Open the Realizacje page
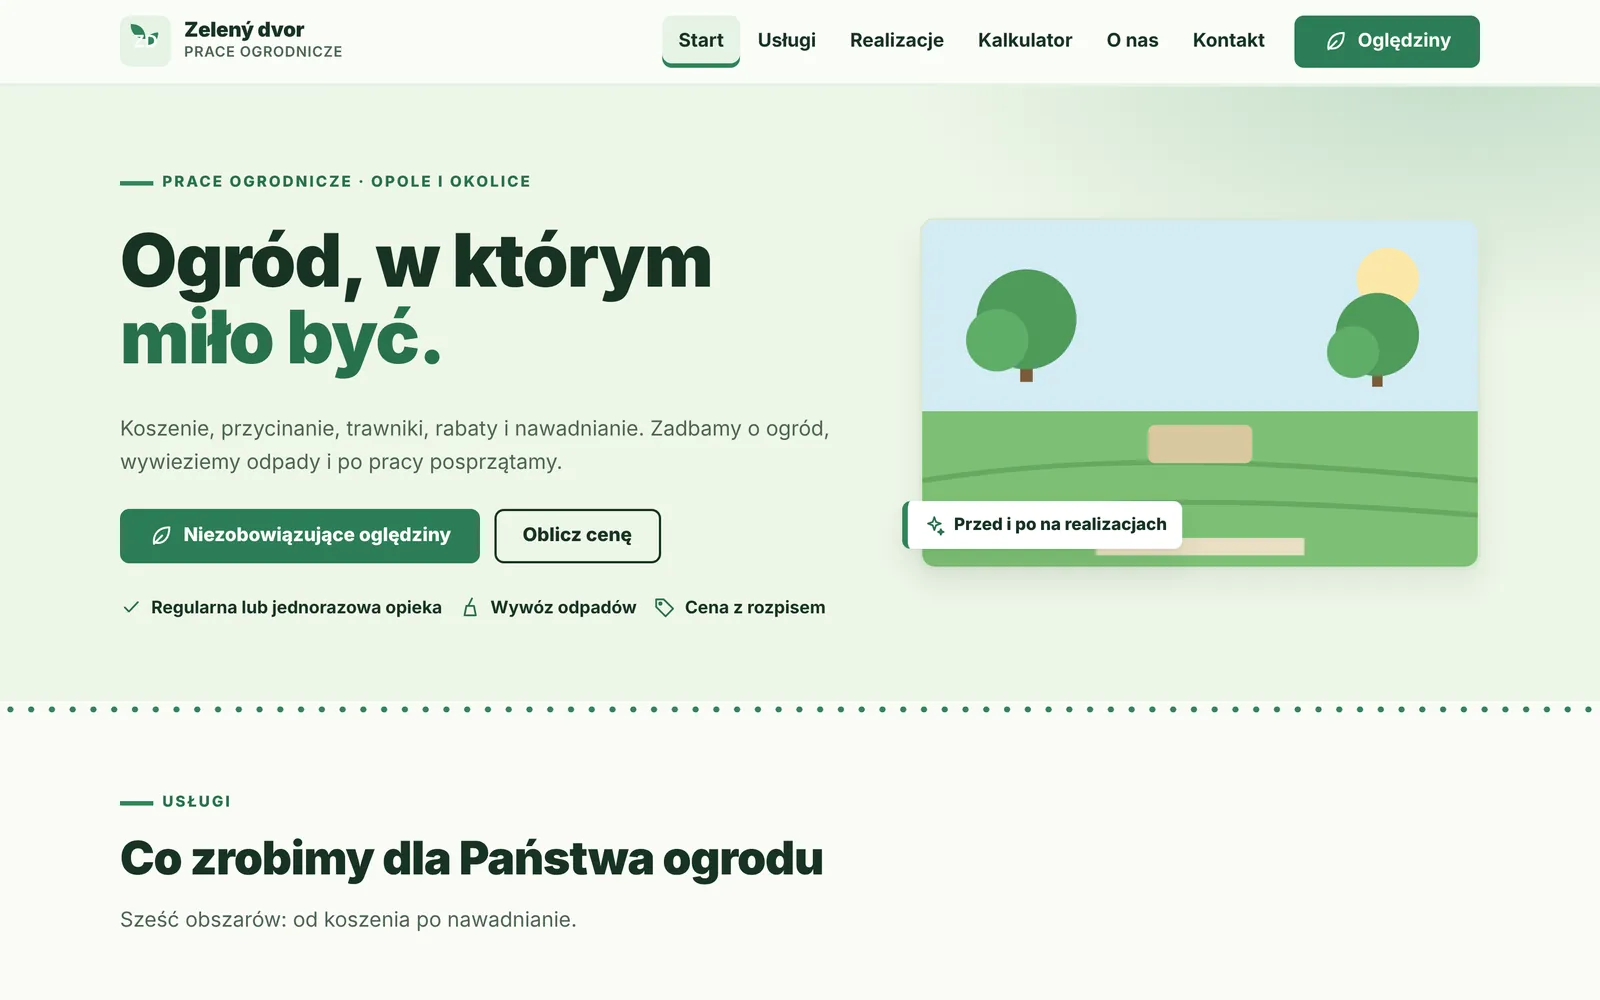The image size is (1600, 1000). [x=897, y=41]
